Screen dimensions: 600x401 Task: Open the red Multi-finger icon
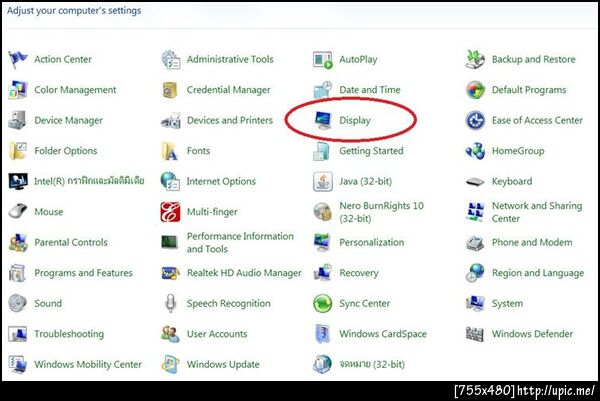170,212
